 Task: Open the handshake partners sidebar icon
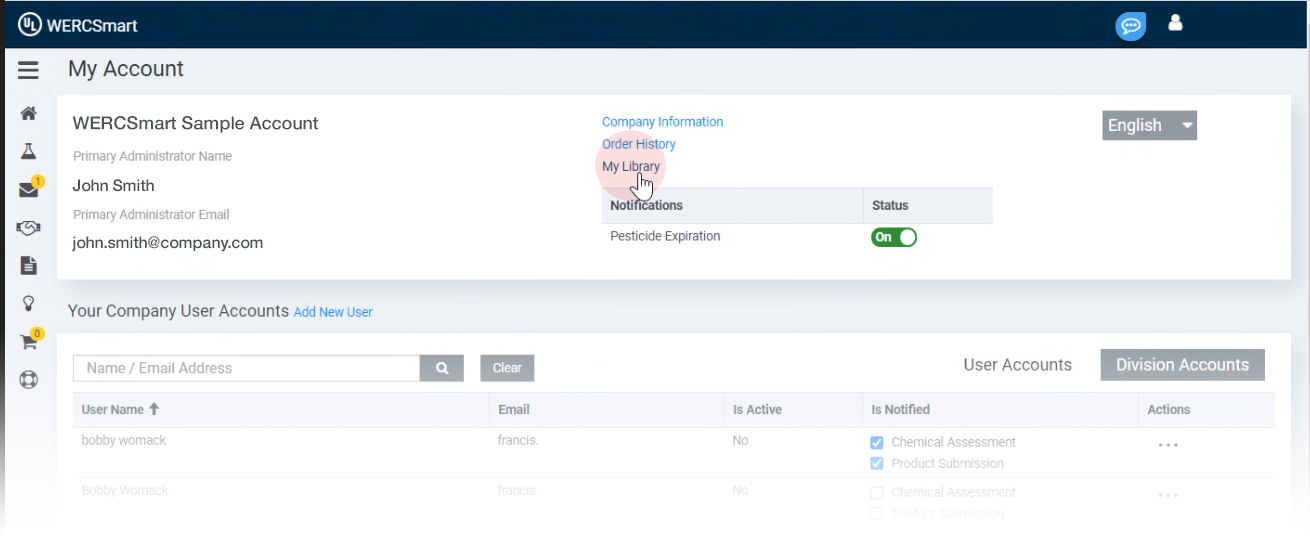coord(28,228)
